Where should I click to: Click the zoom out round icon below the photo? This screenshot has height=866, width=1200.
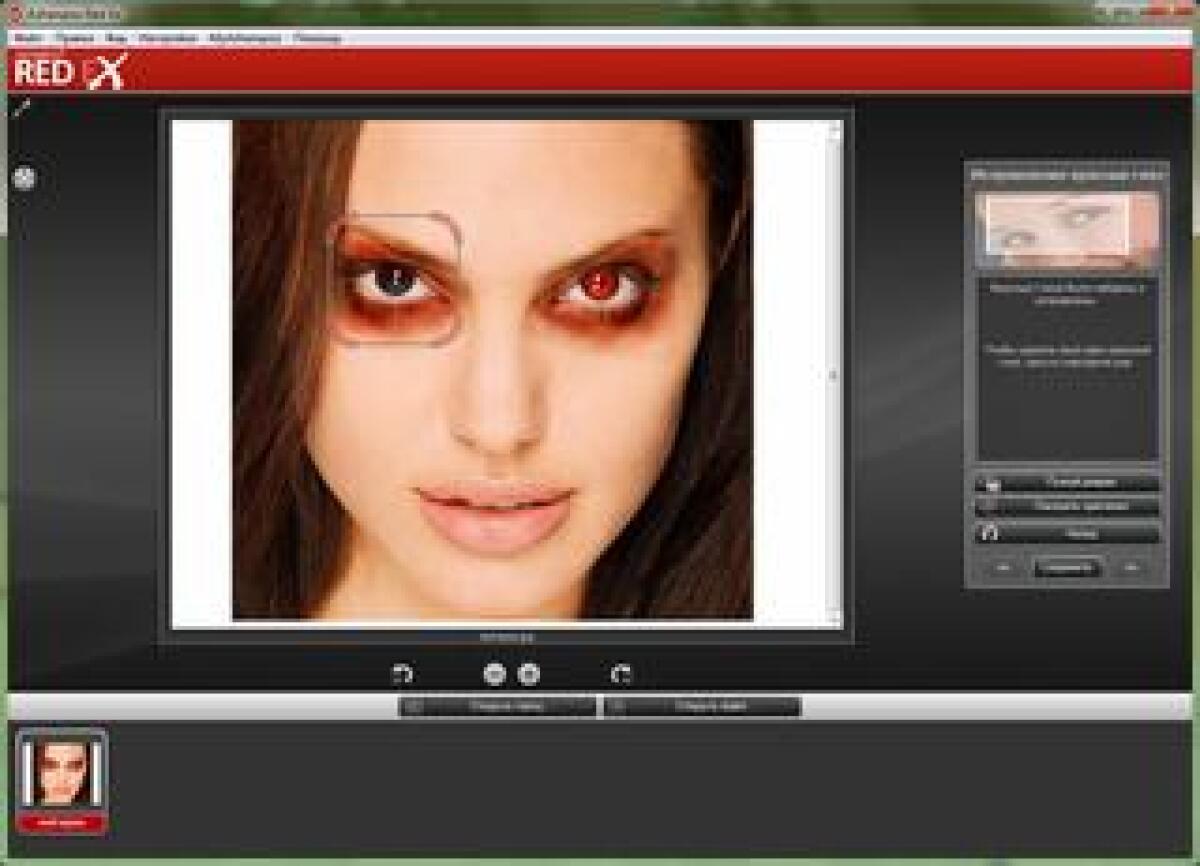click(x=494, y=675)
